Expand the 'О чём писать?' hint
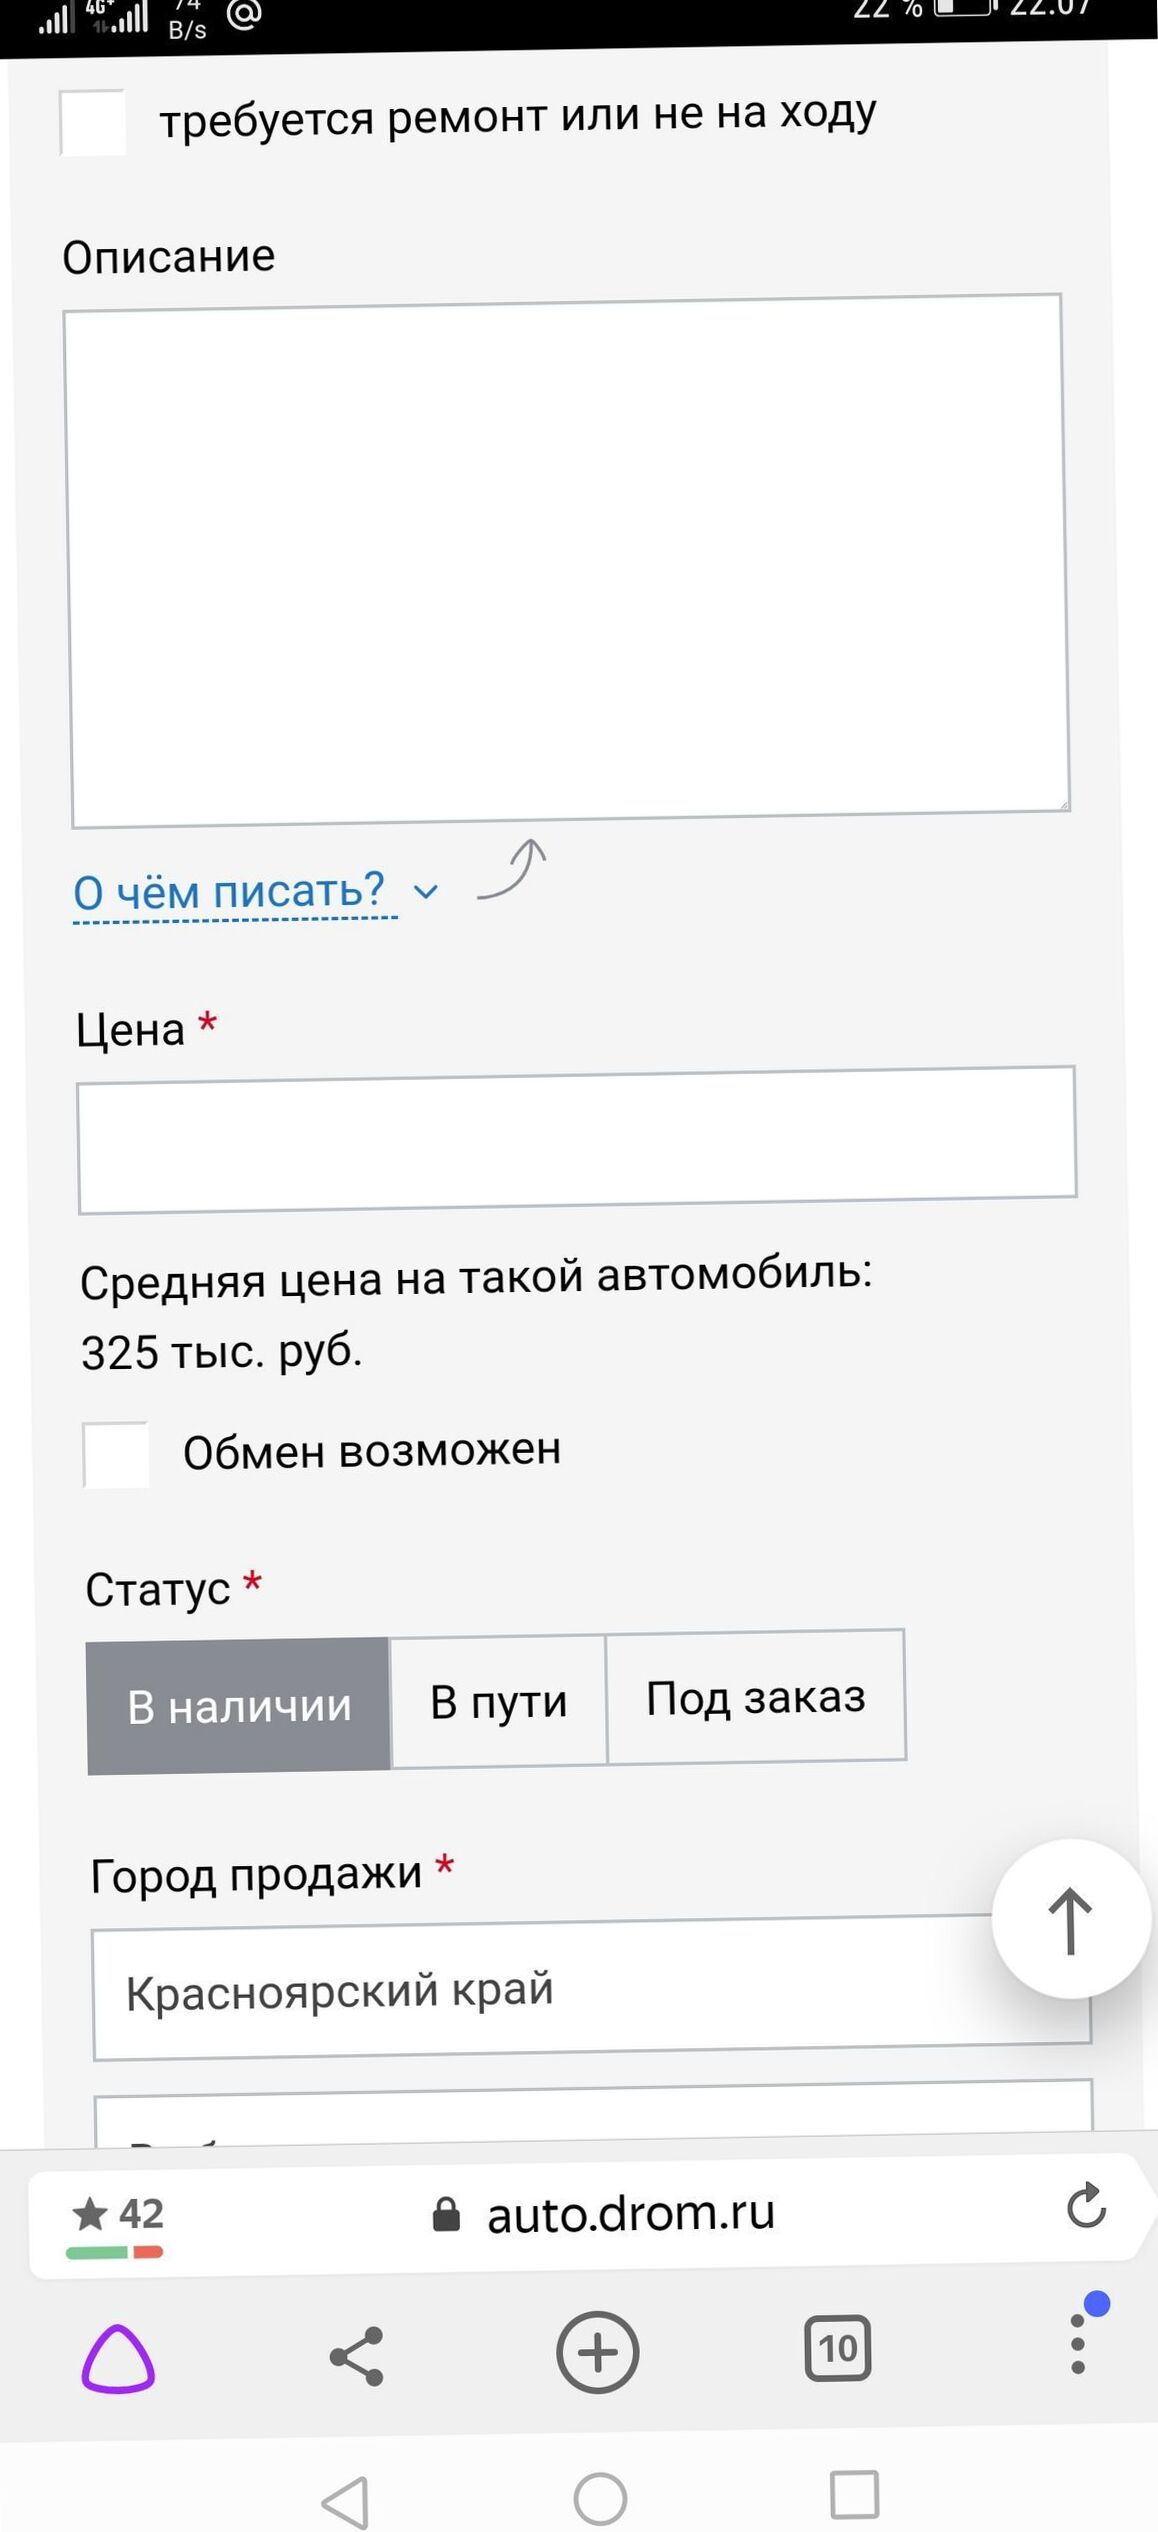Image resolution: width=1158 pixels, height=2532 pixels. (229, 890)
